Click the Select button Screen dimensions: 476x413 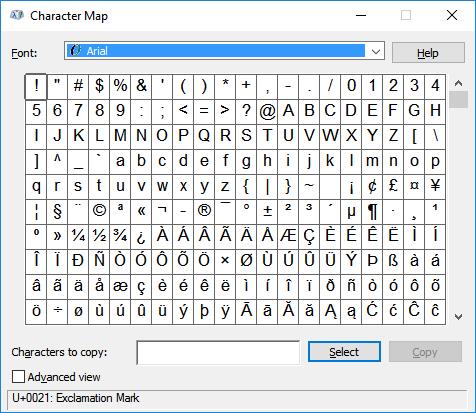[x=344, y=352]
